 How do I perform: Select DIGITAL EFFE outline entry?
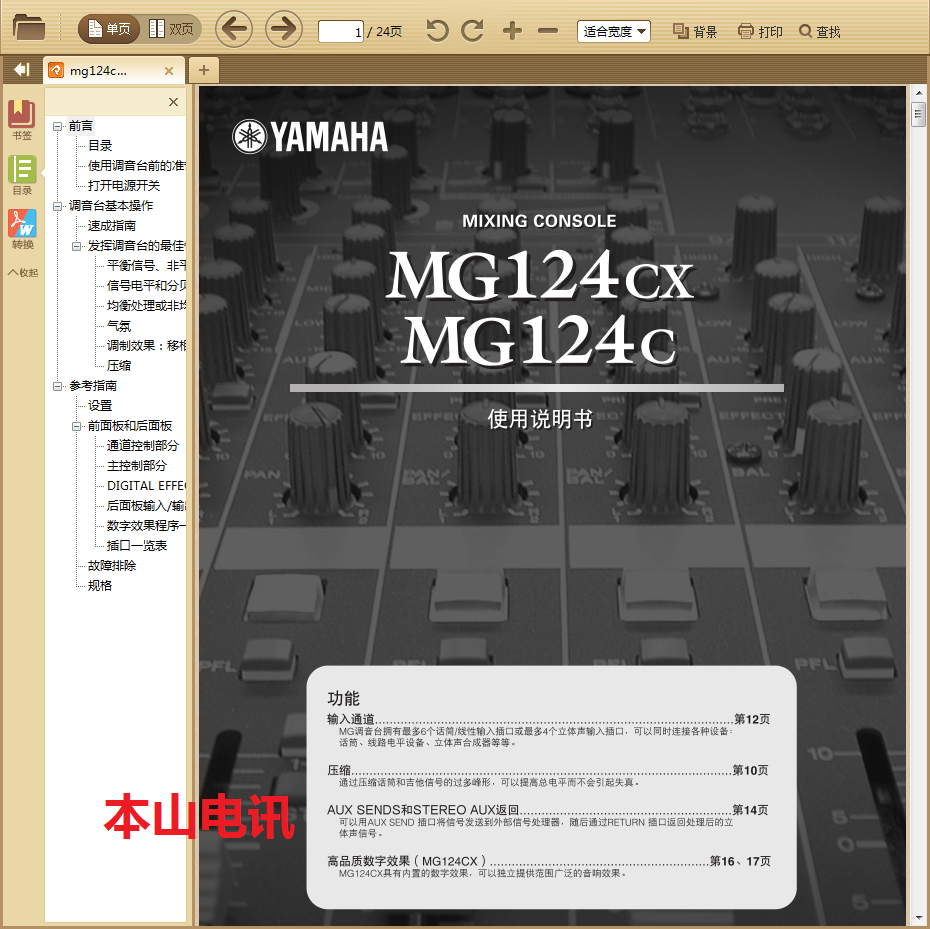click(146, 486)
